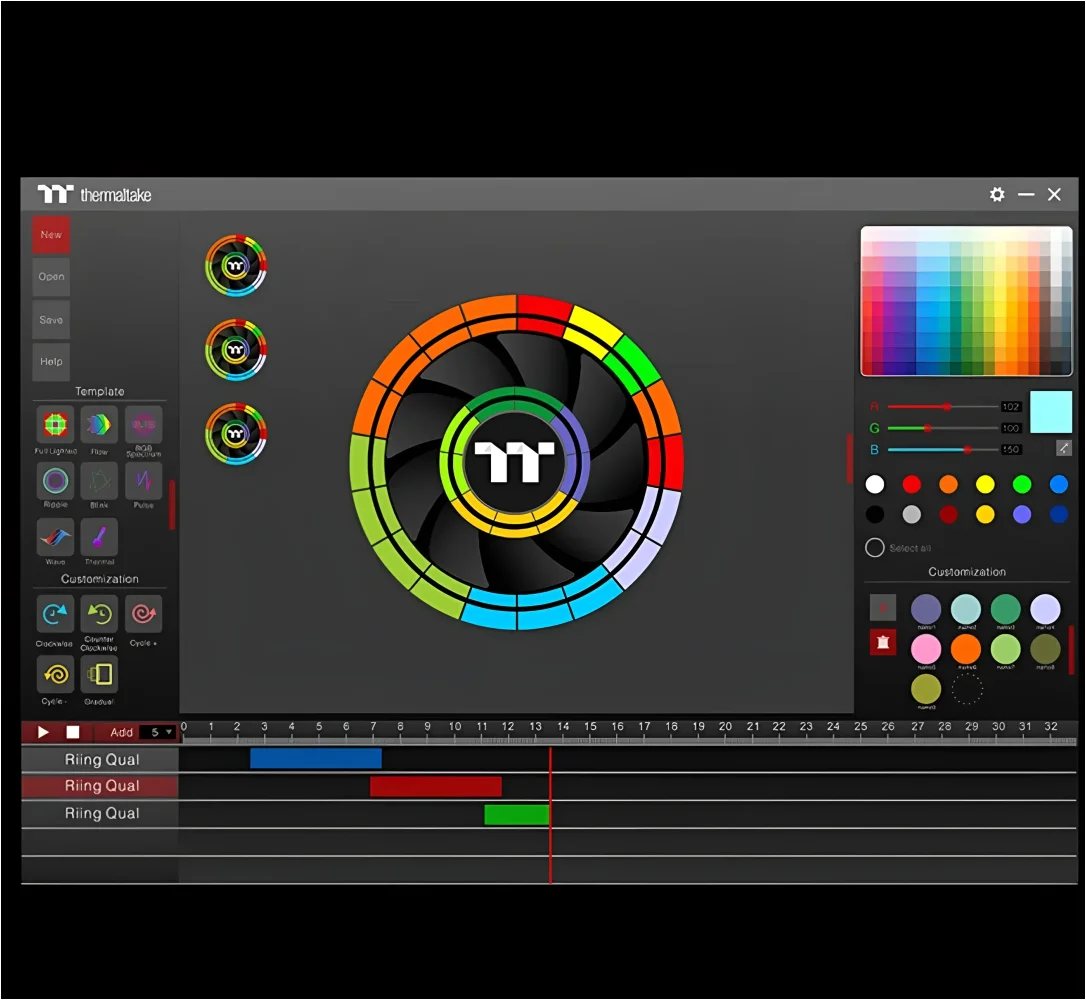The width and height of the screenshot is (1086, 1000).
Task: Choose the bright green preset swatch
Action: tap(1022, 484)
